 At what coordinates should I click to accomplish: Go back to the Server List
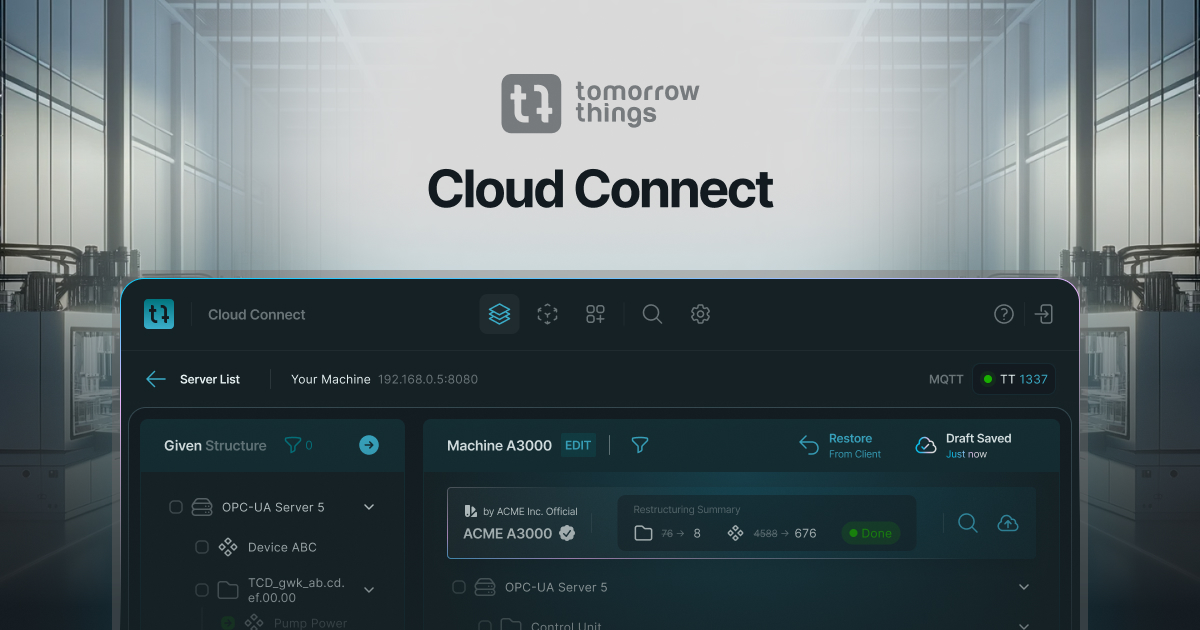[196, 379]
